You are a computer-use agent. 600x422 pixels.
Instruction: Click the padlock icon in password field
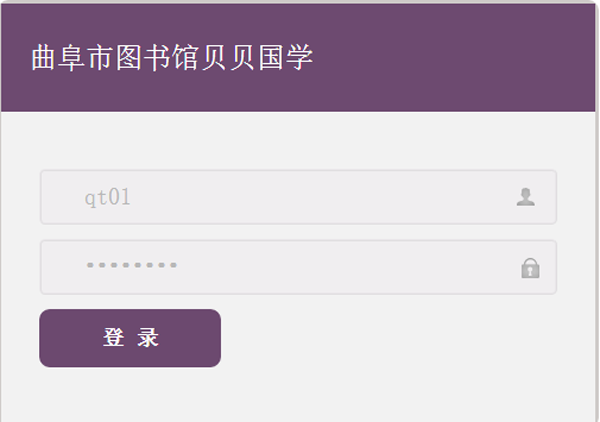click(530, 268)
